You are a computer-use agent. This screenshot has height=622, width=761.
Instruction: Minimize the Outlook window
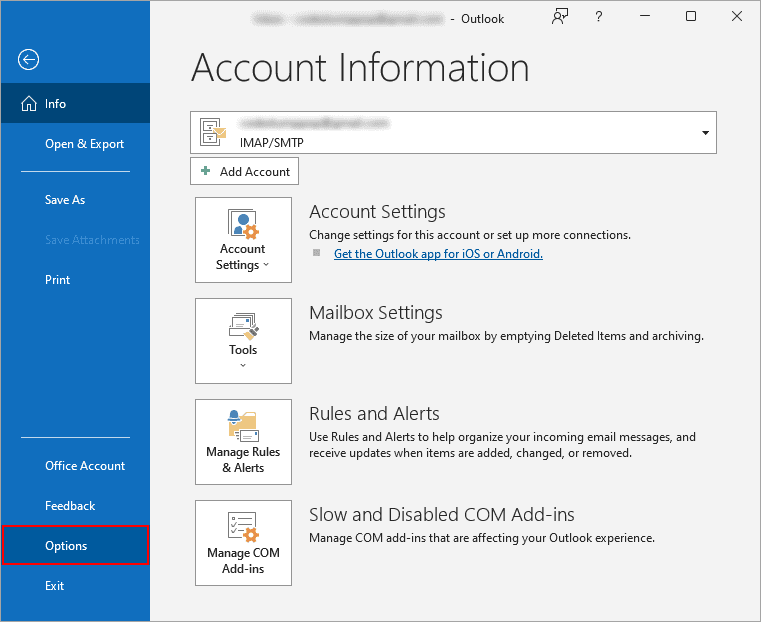point(645,16)
